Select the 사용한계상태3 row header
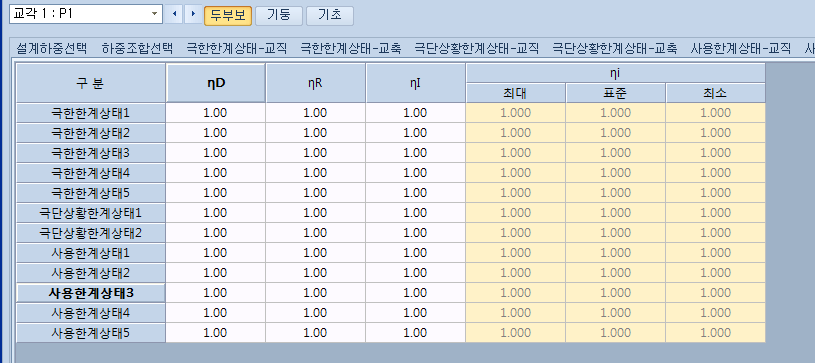 [x=91, y=293]
